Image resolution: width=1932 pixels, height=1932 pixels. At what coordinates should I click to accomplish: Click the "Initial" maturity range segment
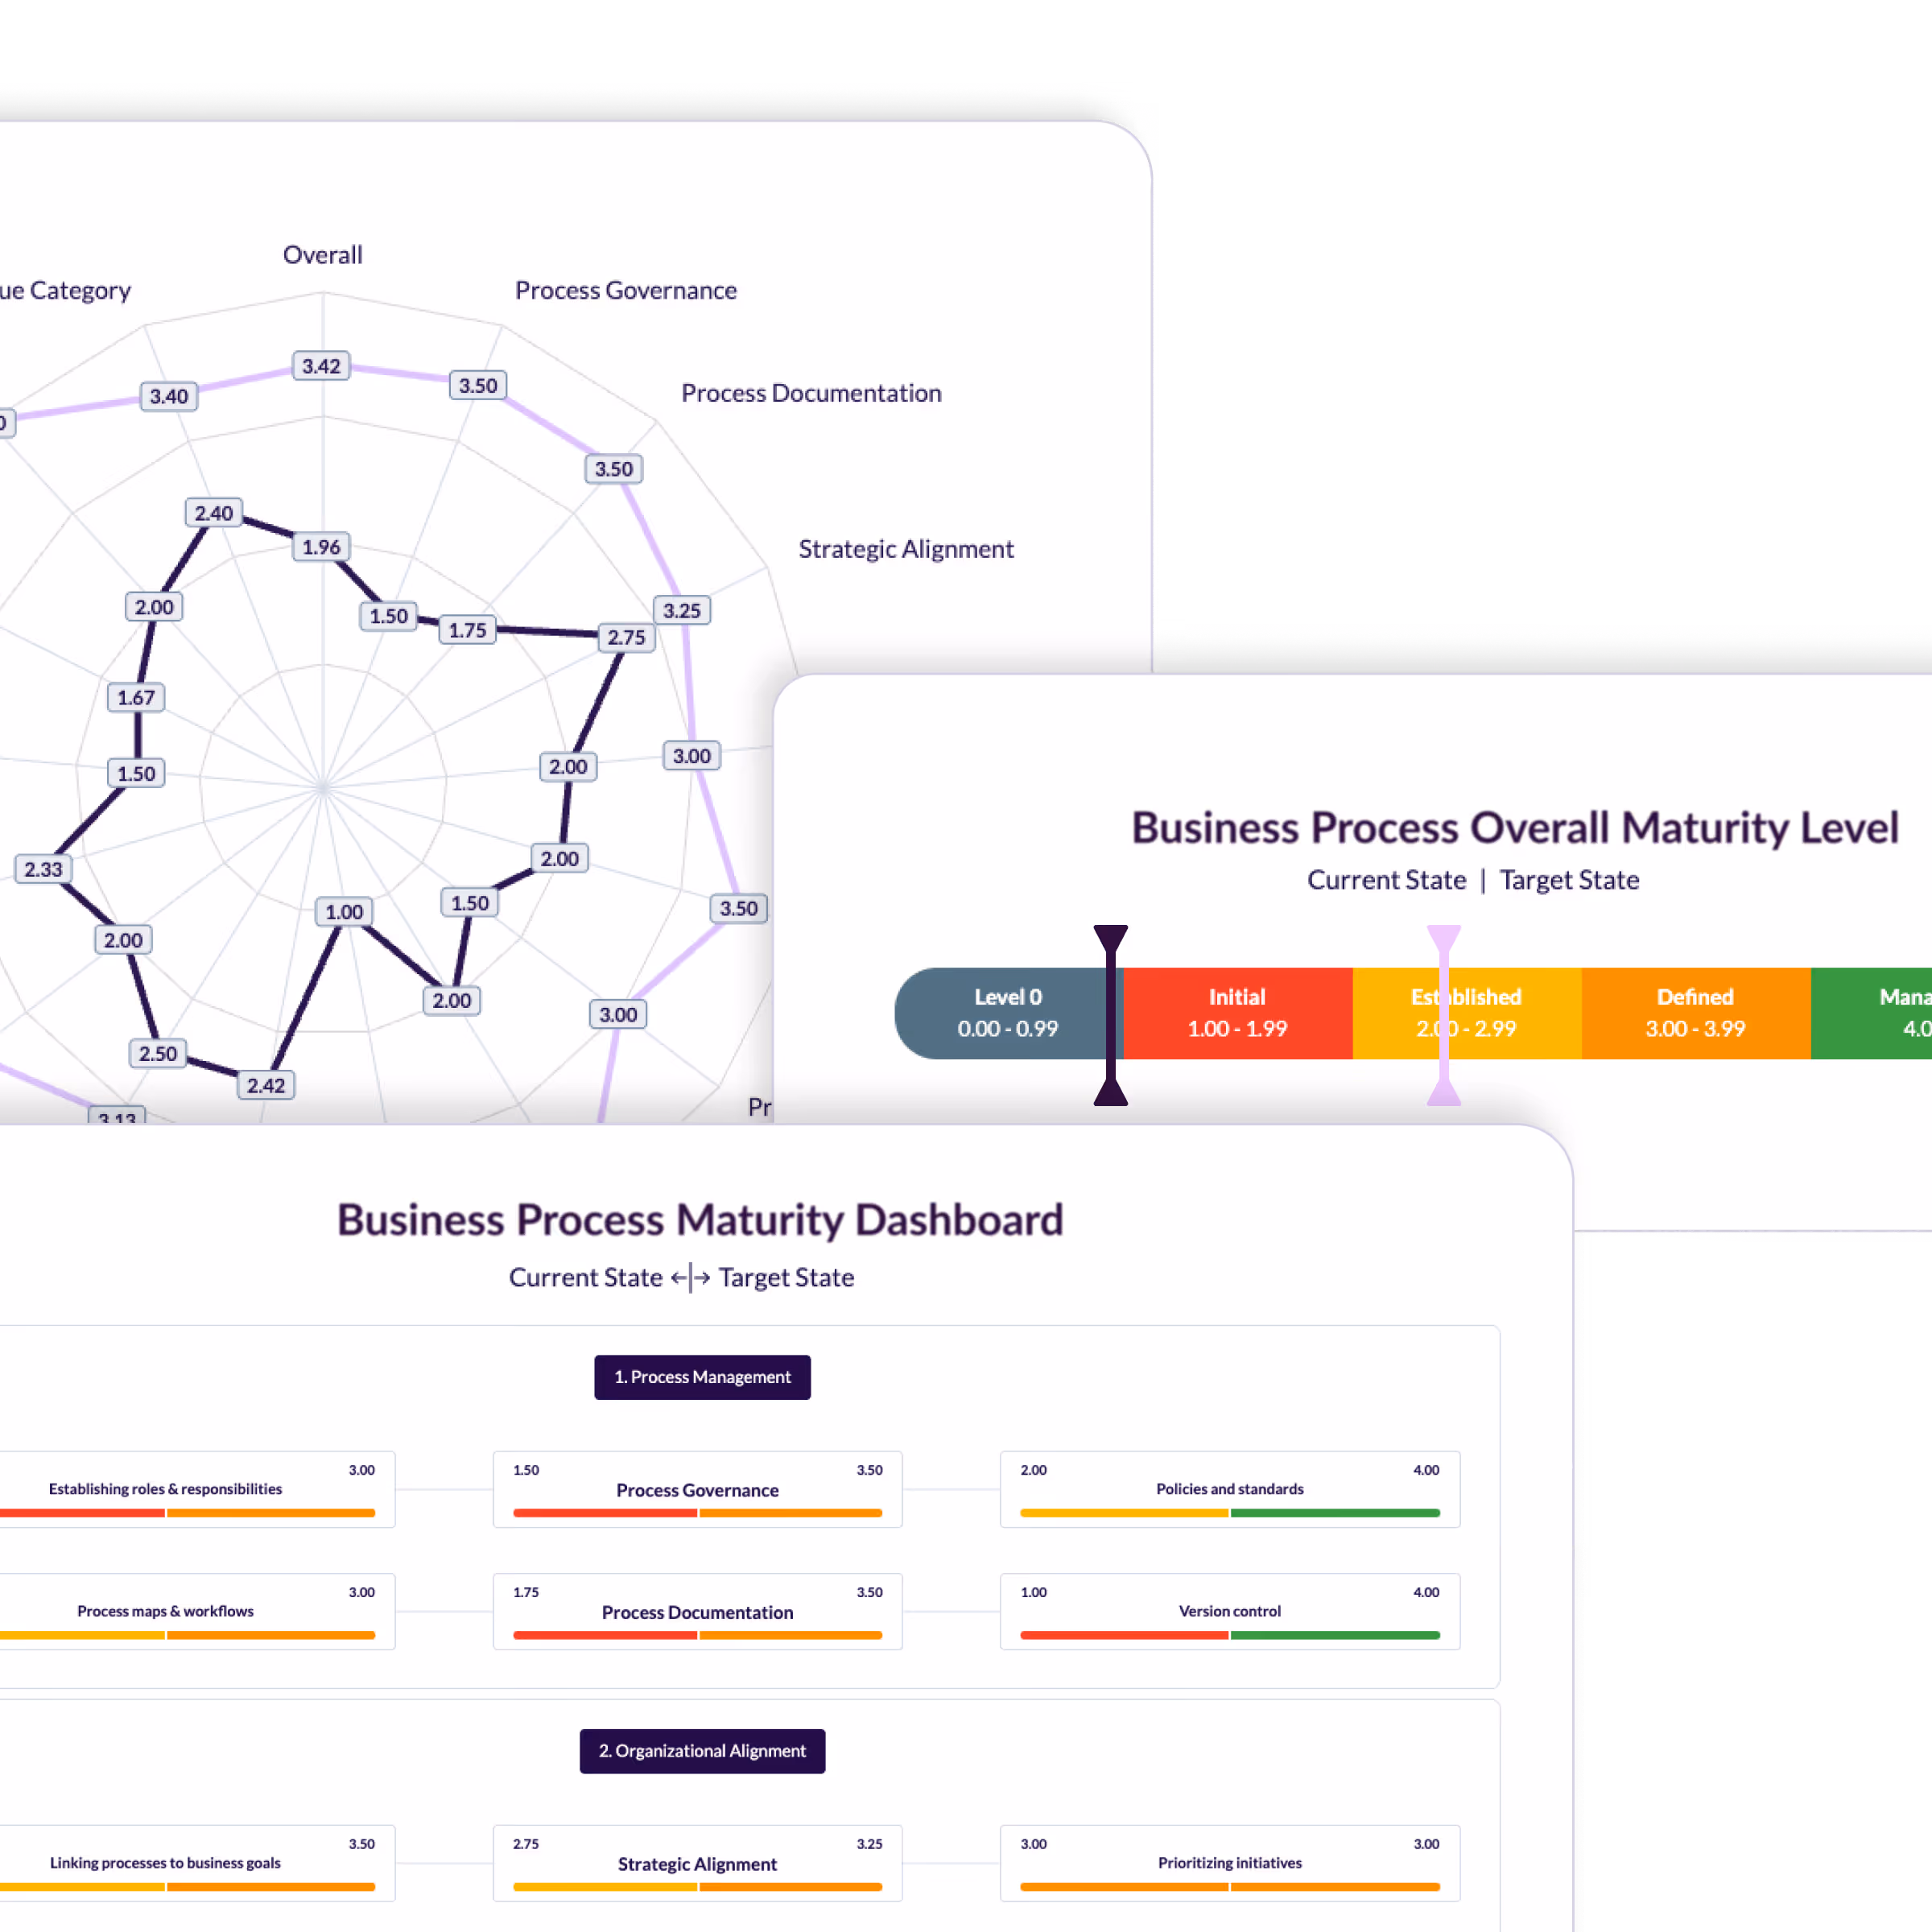tap(1237, 1013)
